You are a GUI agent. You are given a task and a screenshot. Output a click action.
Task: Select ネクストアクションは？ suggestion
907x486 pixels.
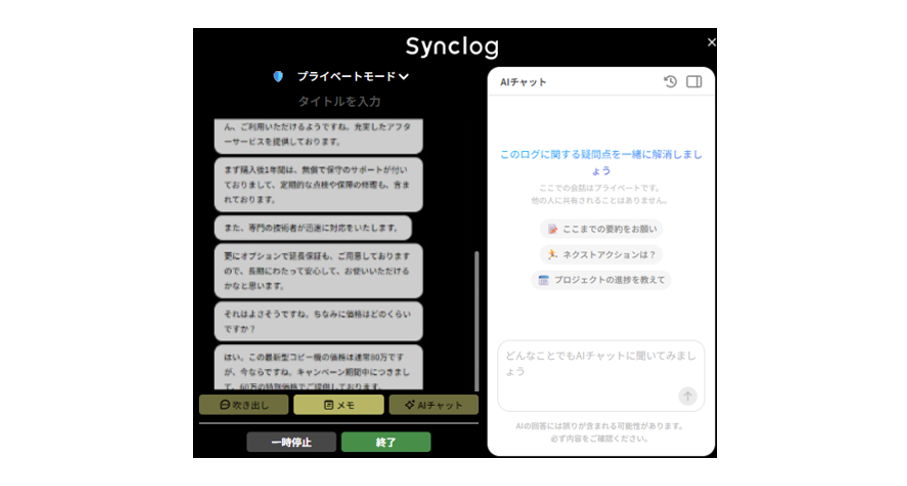pos(601,255)
